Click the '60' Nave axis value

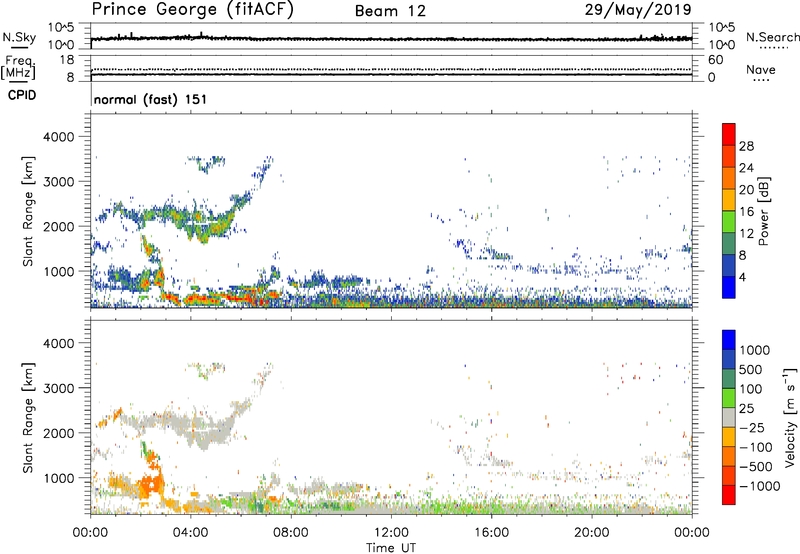coord(715,60)
